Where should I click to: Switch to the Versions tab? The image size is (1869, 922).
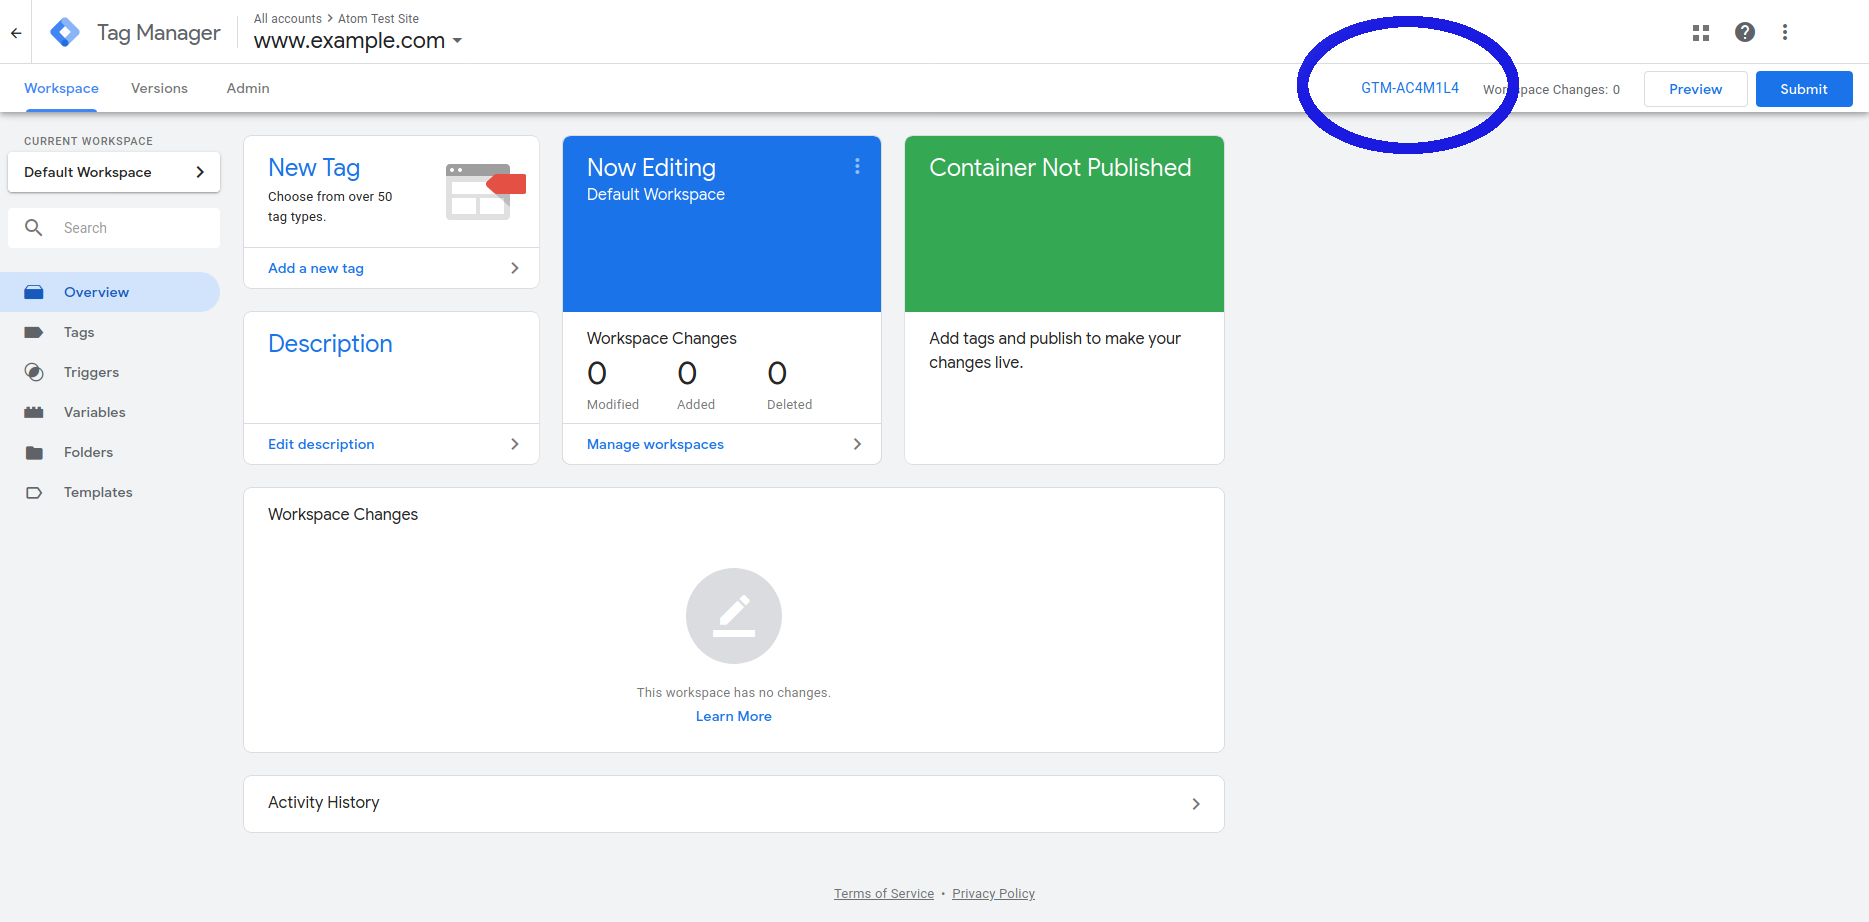[159, 88]
